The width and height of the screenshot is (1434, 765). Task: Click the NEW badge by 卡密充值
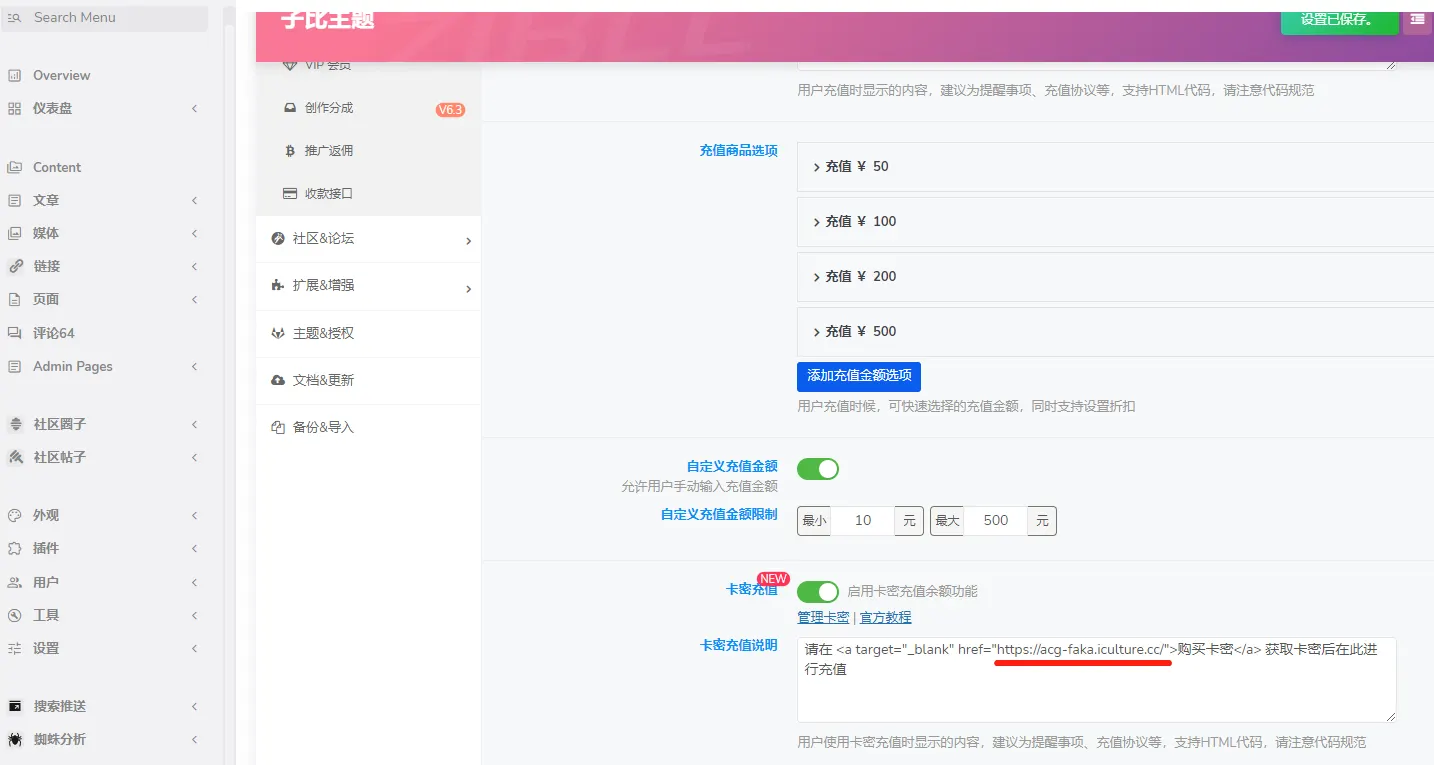point(773,579)
